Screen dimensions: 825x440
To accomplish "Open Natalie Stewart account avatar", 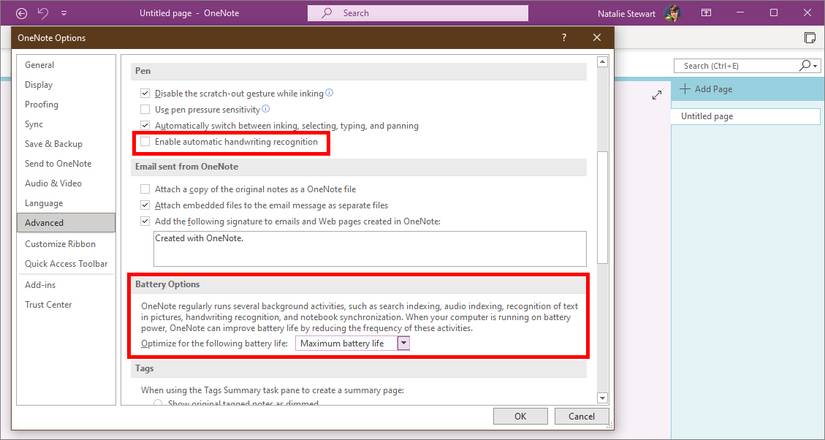I will pyautogui.click(x=672, y=13).
